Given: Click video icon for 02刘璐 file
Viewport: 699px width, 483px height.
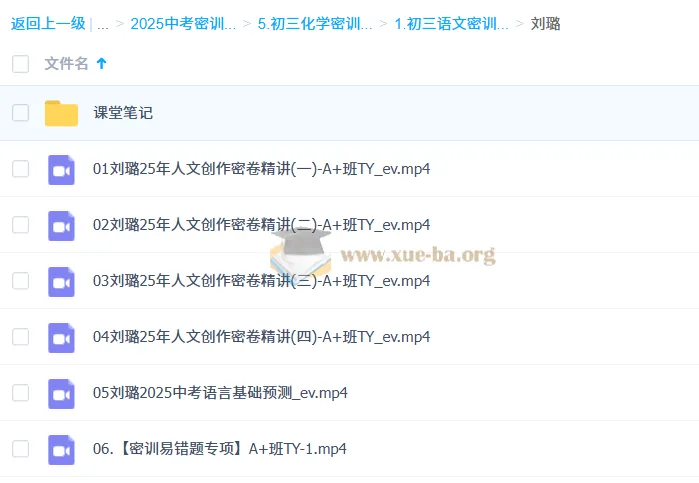Looking at the screenshot, I should (61, 225).
